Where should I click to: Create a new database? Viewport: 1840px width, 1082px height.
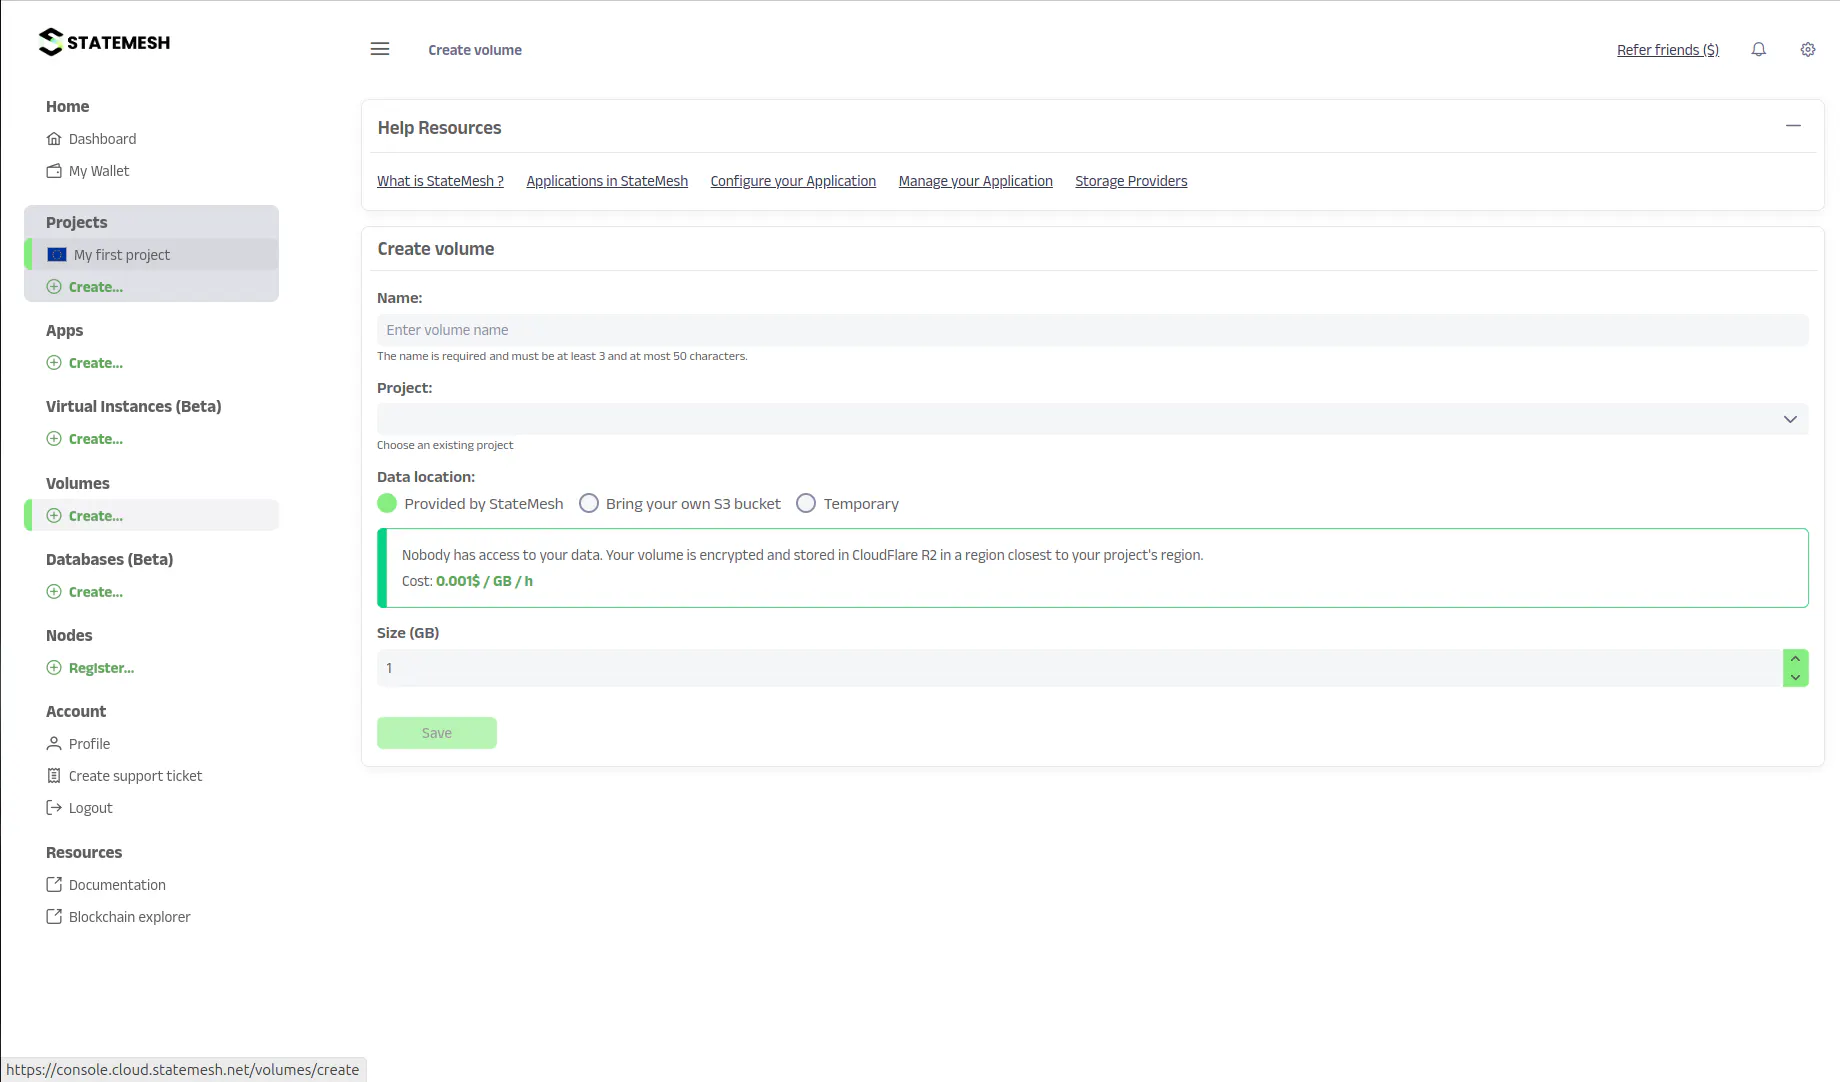tap(96, 592)
